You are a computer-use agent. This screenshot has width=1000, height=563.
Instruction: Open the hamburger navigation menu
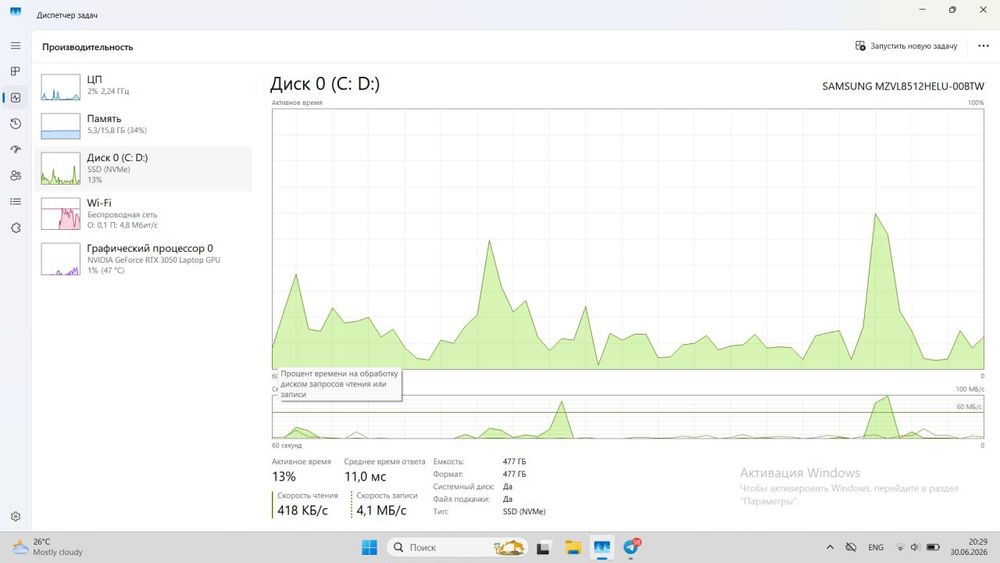15,46
